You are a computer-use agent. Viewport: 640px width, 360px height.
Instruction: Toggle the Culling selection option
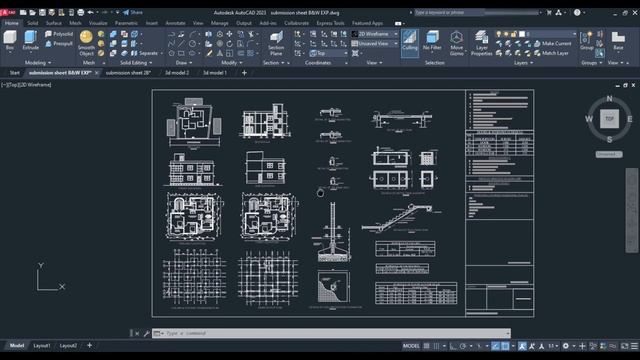click(409, 42)
